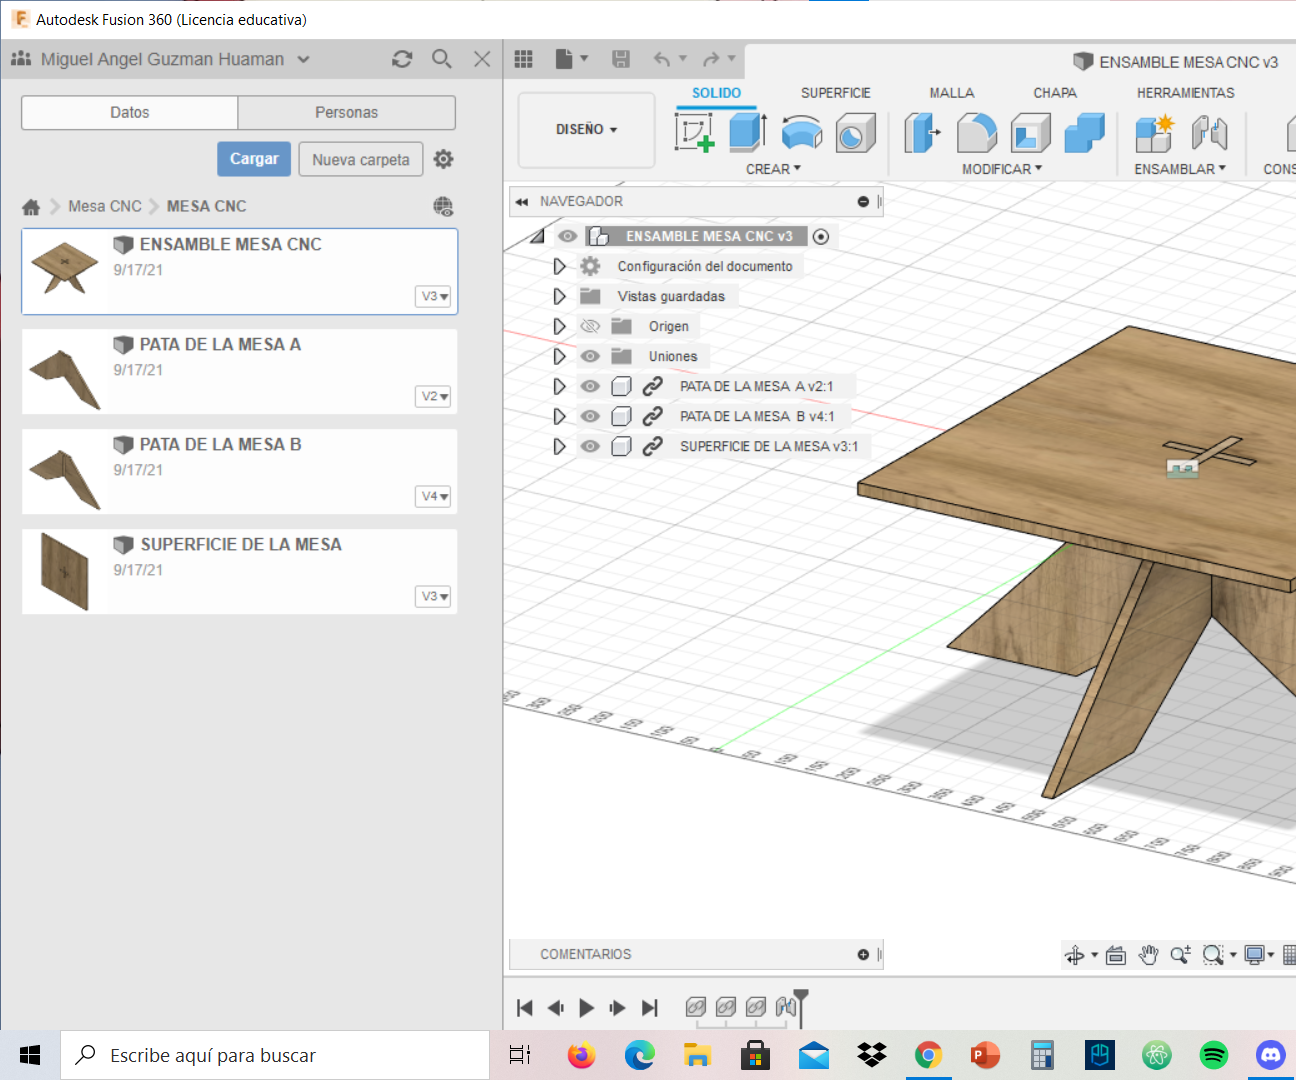The height and width of the screenshot is (1080, 1296).
Task: Toggle visibility of ENSAMBLE MESA CNC v3 root
Action: [x=567, y=236]
